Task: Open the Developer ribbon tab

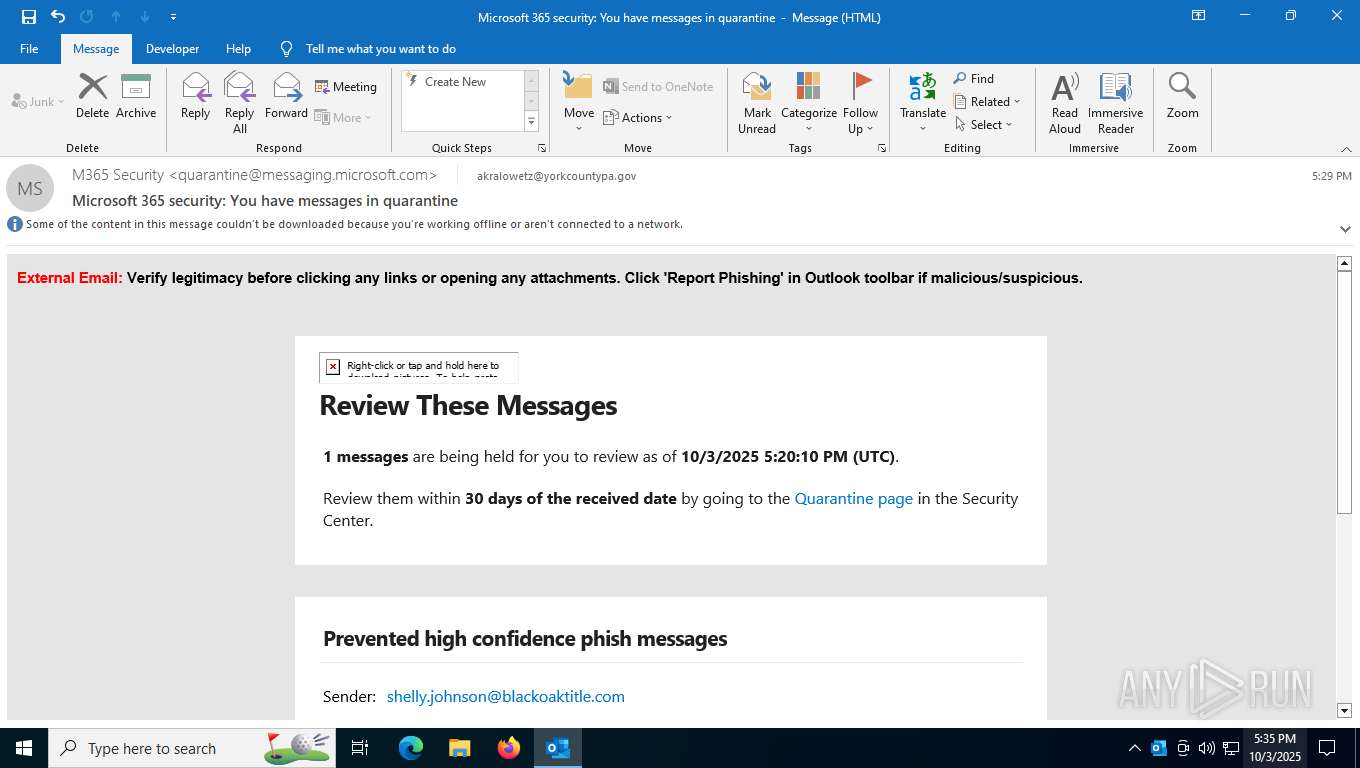Action: tap(172, 49)
